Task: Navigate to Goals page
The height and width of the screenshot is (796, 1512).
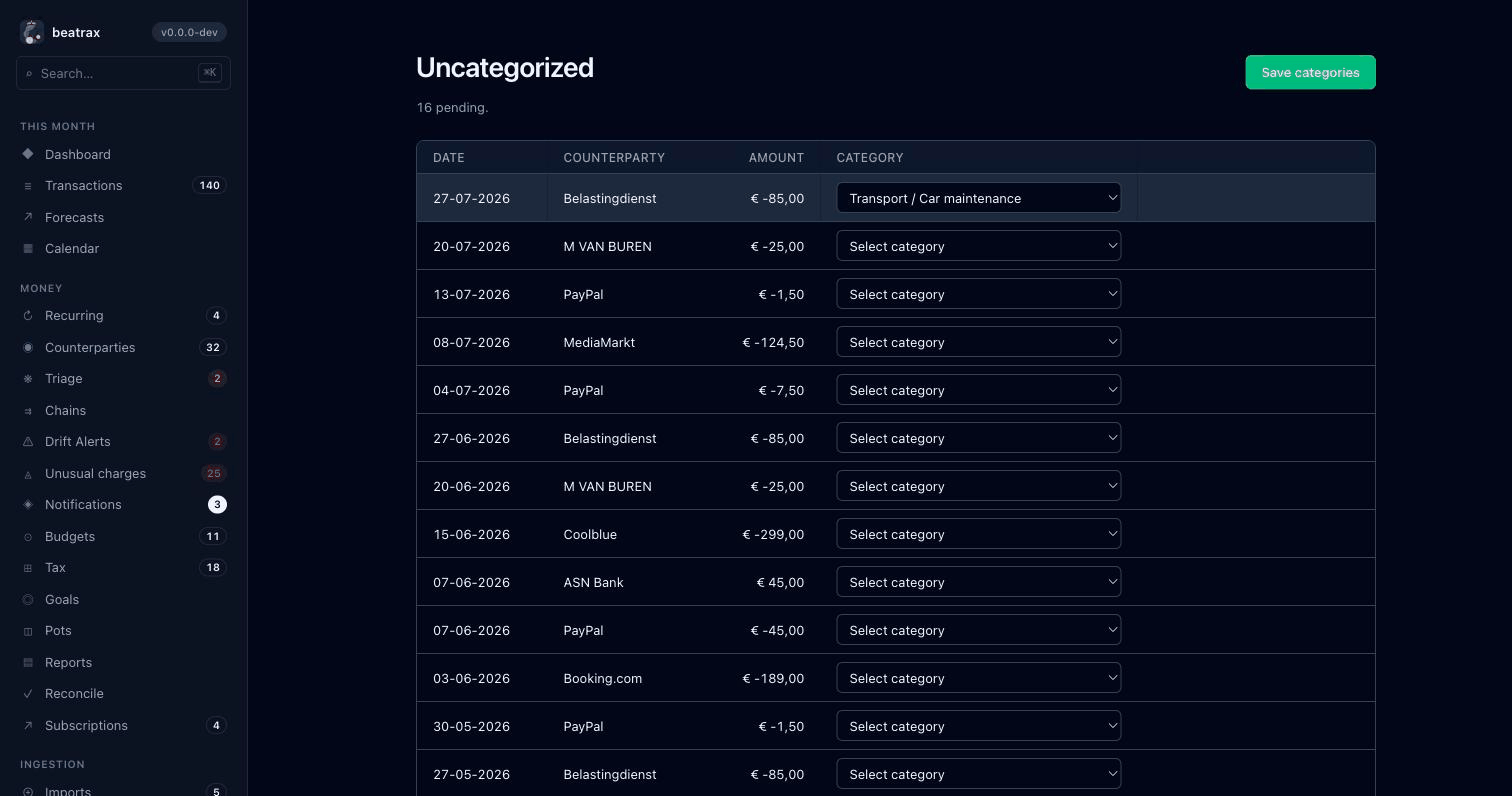Action: [x=123, y=600]
